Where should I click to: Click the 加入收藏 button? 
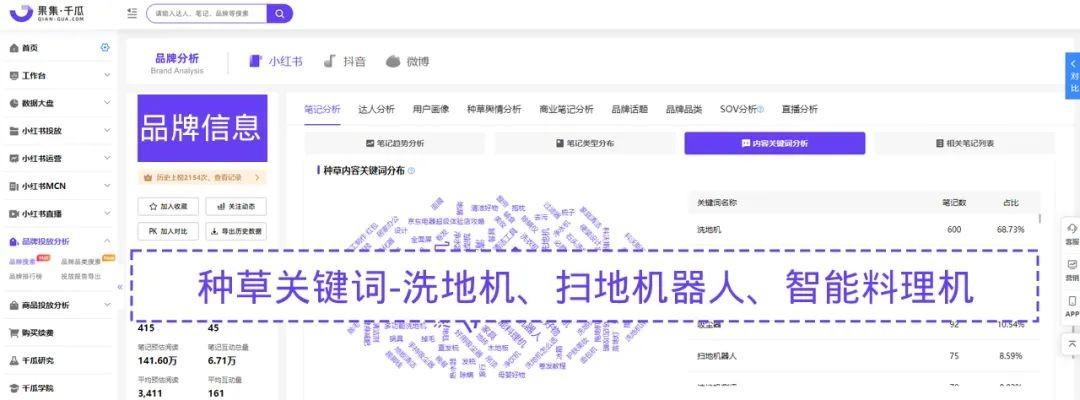pos(168,206)
